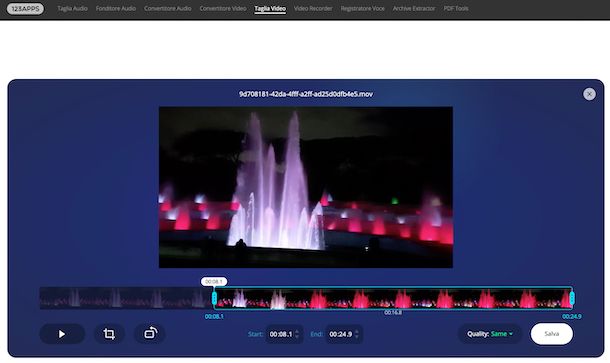Open Archive Extractor tool
This screenshot has height=363, width=610.
click(414, 9)
